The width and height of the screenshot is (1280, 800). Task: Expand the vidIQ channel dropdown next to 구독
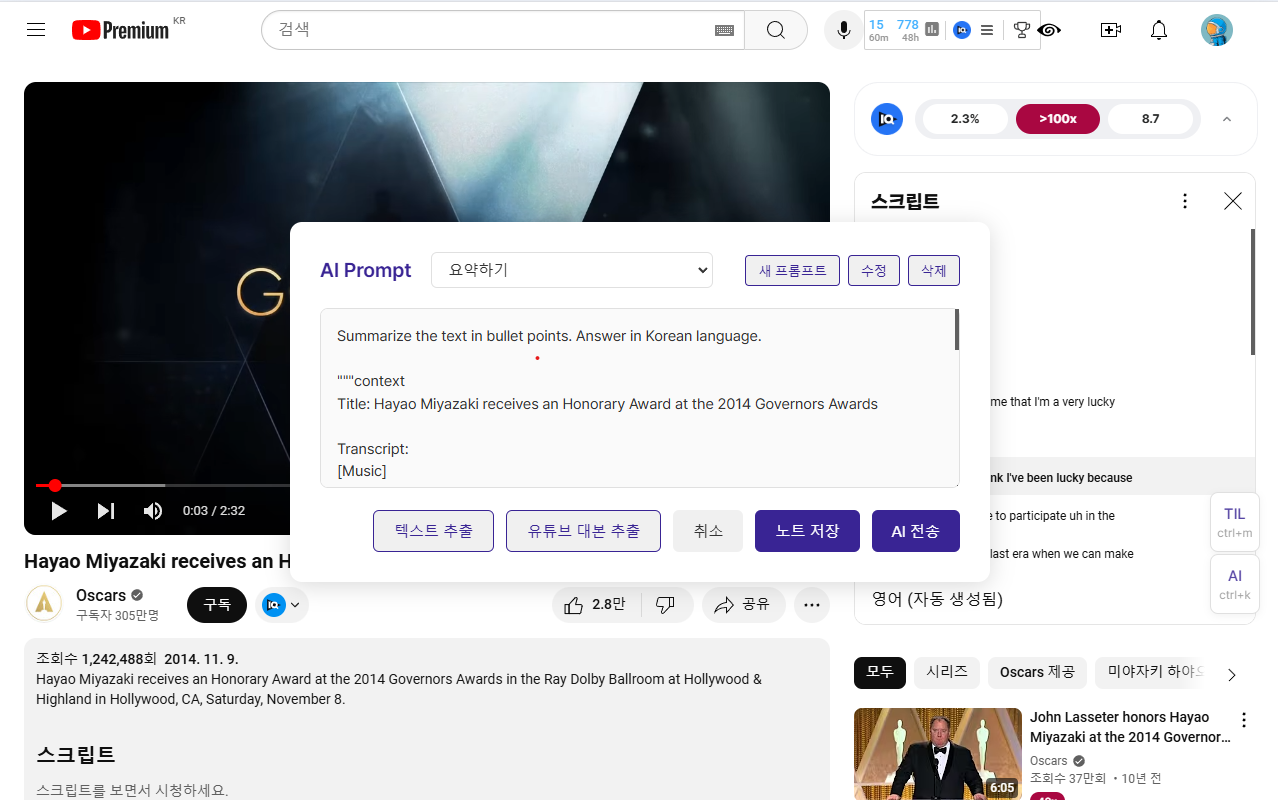(x=282, y=605)
